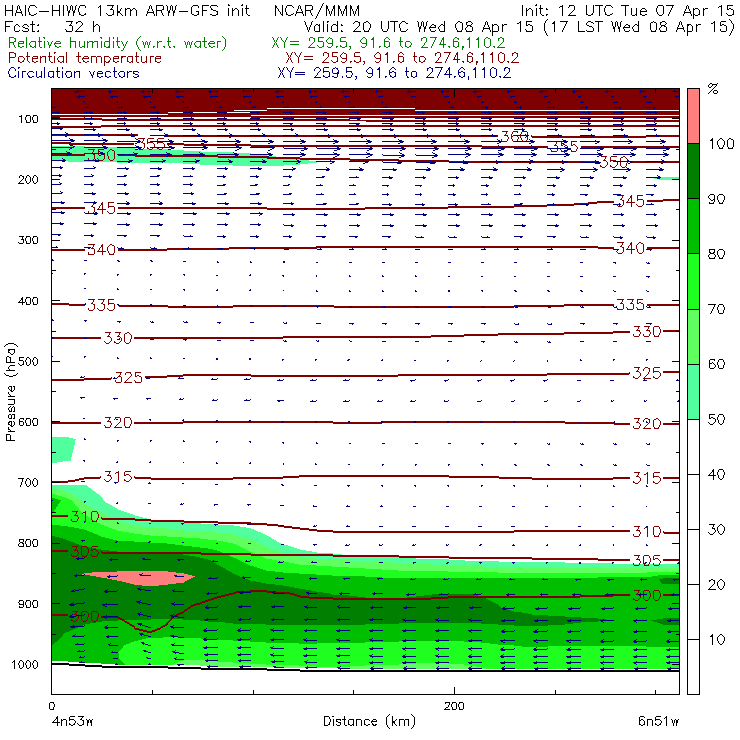The image size is (740, 740).
Task: Click the '30' colorbar scale label
Action: pos(716,530)
